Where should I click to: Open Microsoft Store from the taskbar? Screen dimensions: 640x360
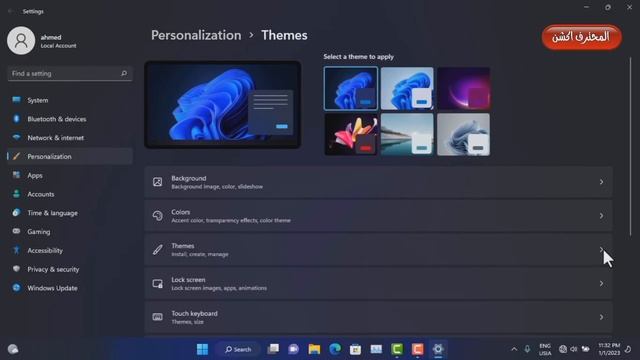[356, 349]
